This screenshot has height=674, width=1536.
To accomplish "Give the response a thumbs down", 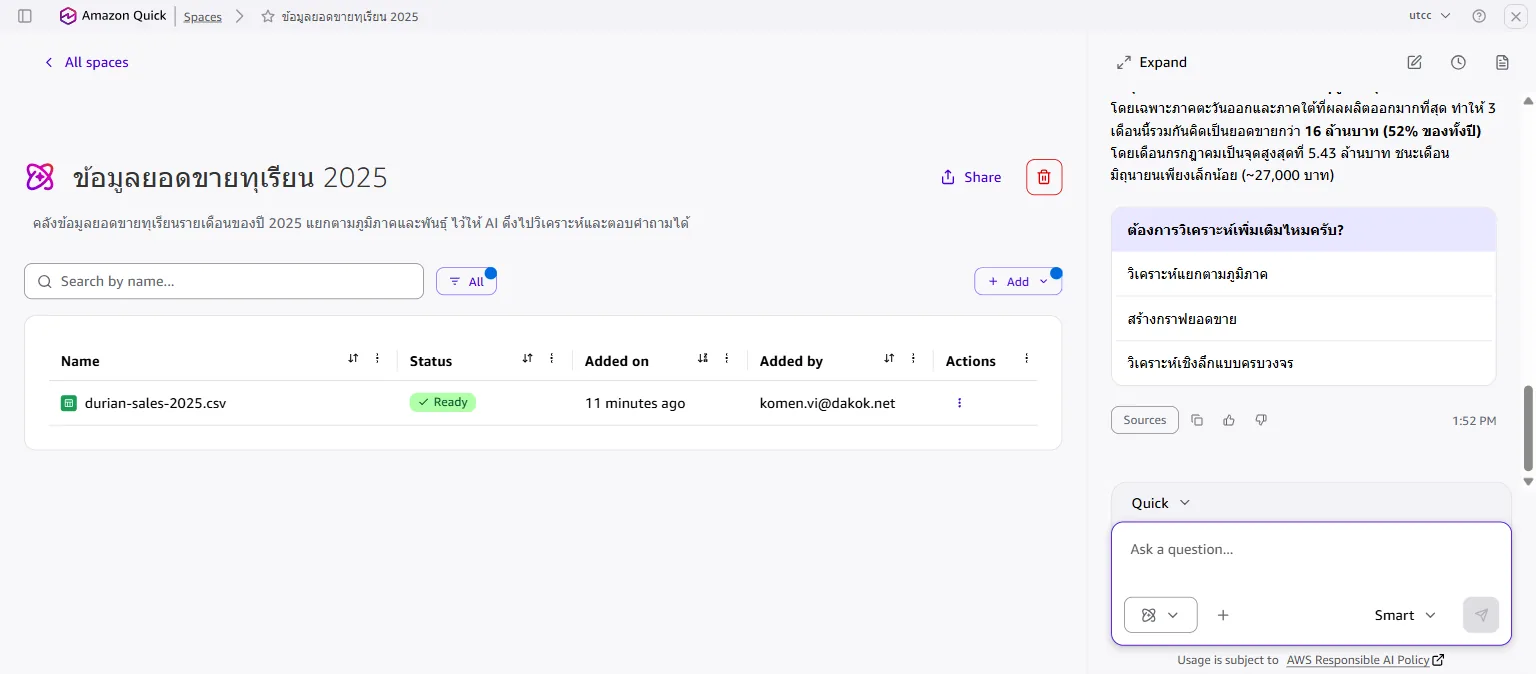I will tap(1261, 420).
